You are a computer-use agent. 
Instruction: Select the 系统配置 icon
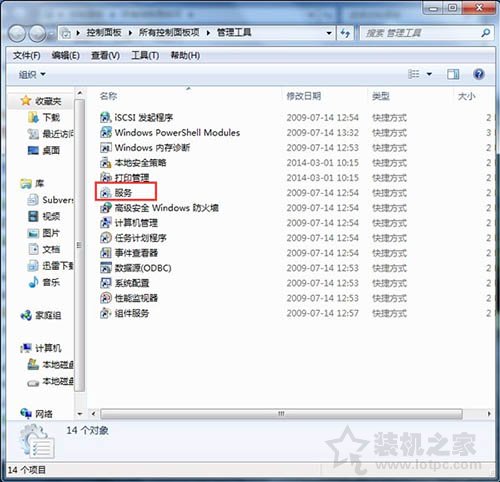click(105, 283)
